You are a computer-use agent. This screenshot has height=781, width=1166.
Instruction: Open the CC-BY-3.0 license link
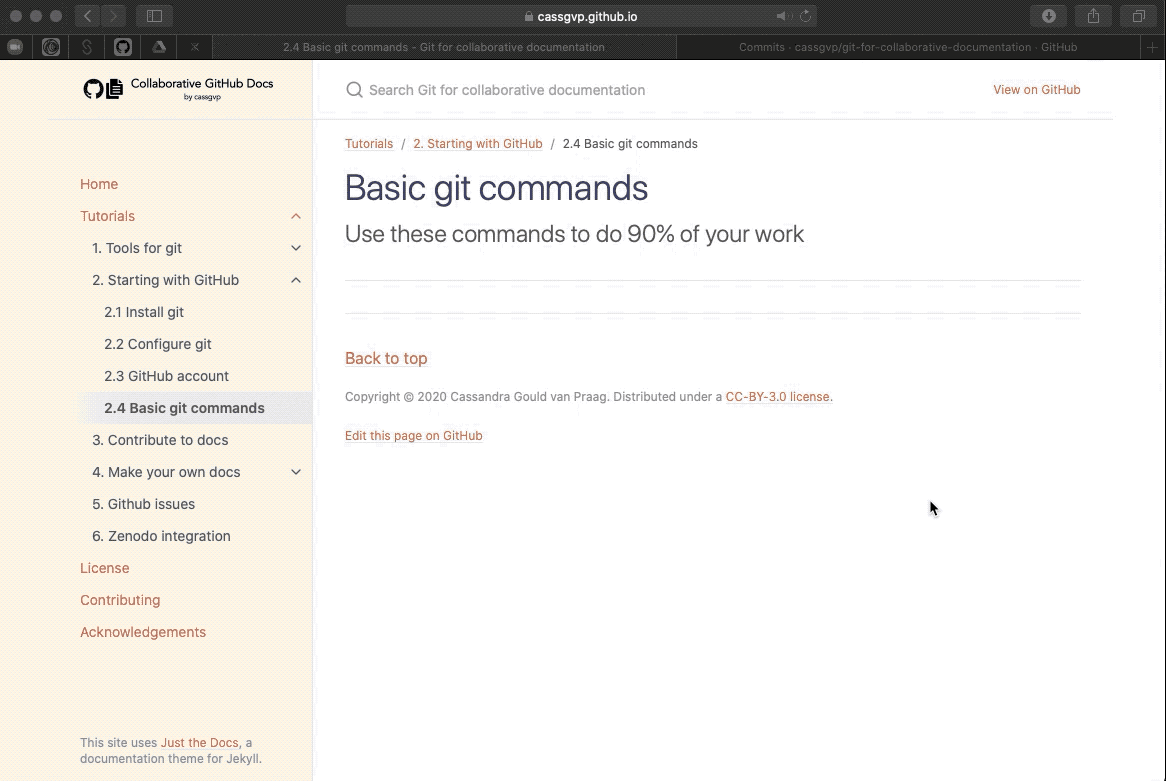777,396
